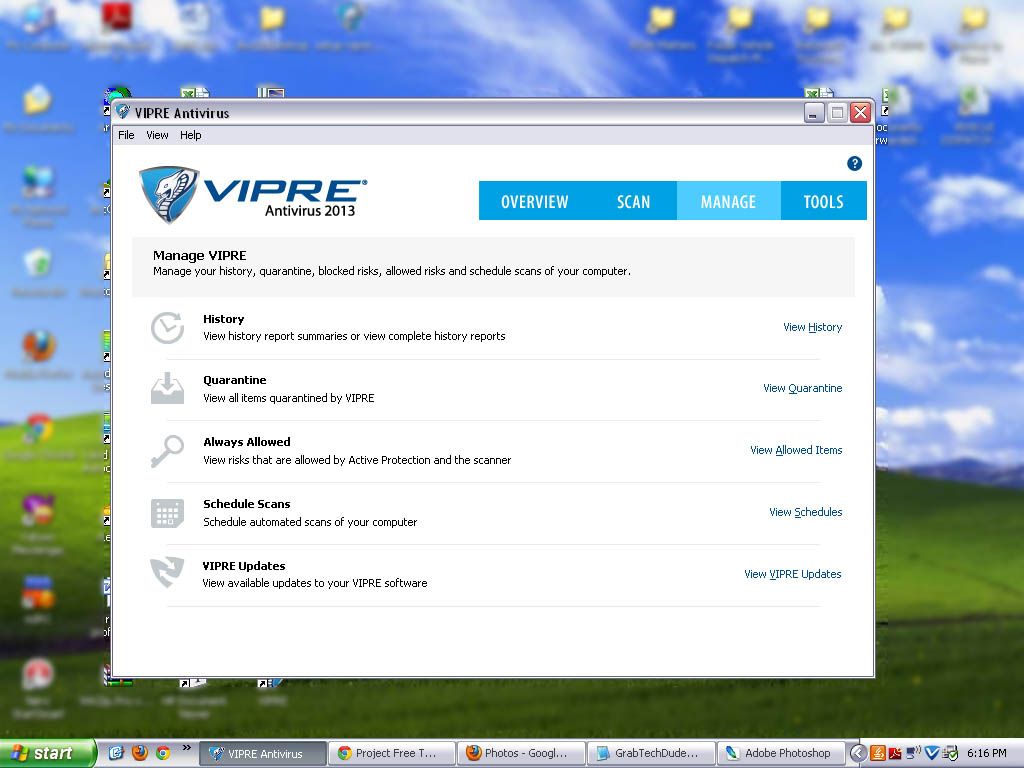Click "View risks that are allowed" description
1024x768 pixels.
pos(357,460)
